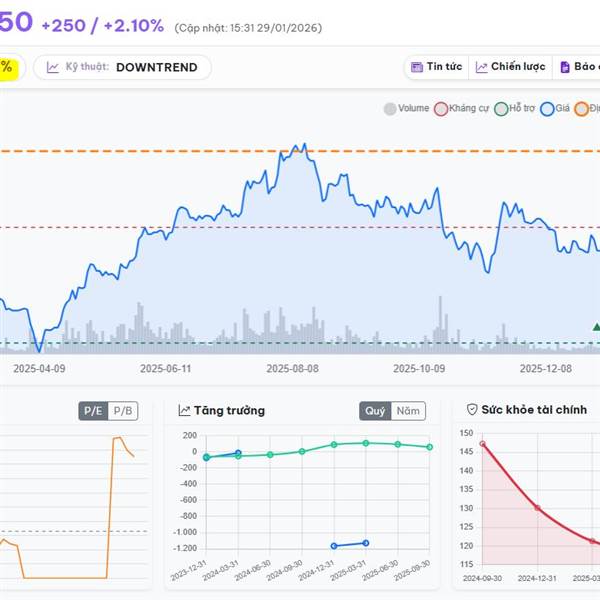
Task: Click the Báo cáo document icon
Action: (x=565, y=67)
